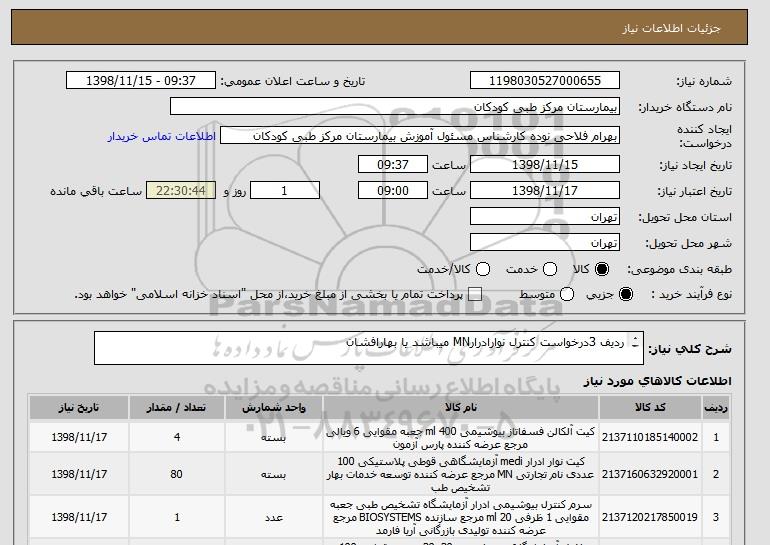The width and height of the screenshot is (770, 545).
Task: Click quantity 80 in row 2
Action: coord(176,474)
